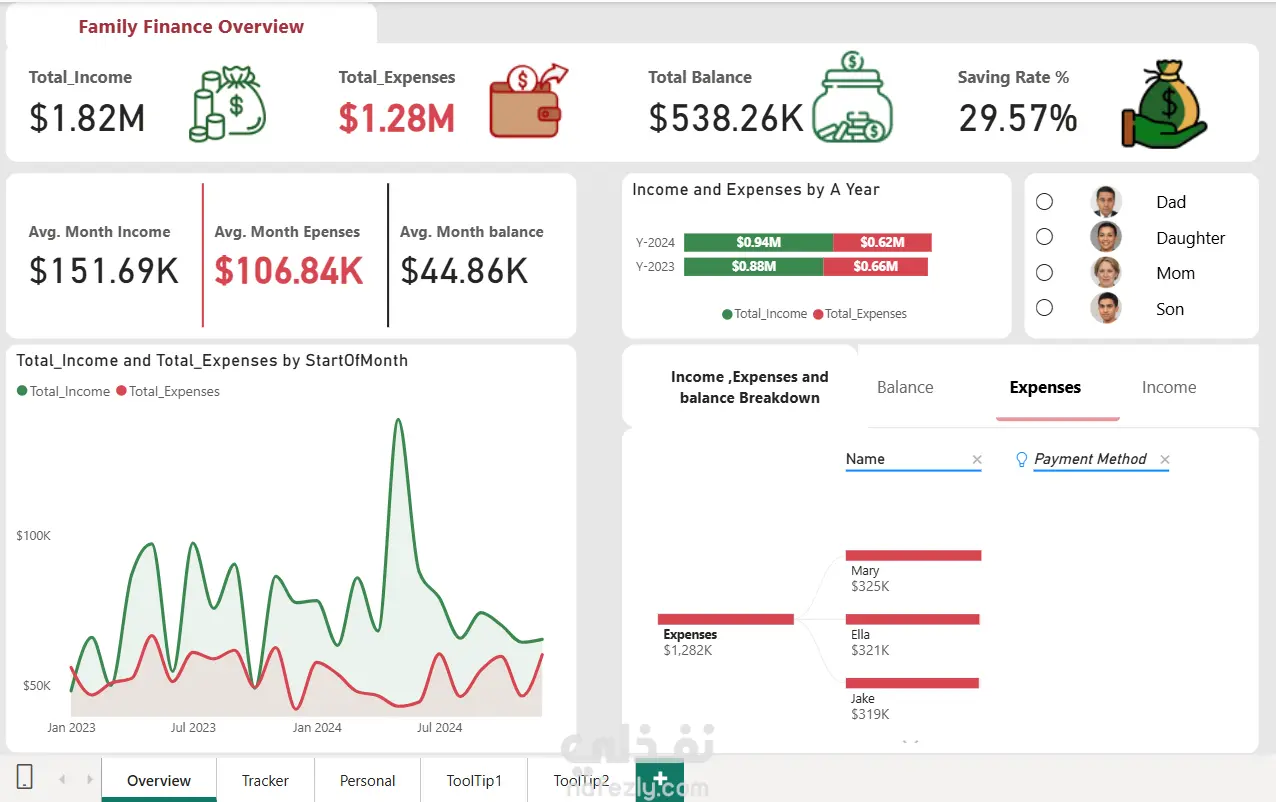This screenshot has height=802, width=1276.
Task: Click the lightbulb icon beside Payment Method
Action: pyautogui.click(x=1021, y=460)
